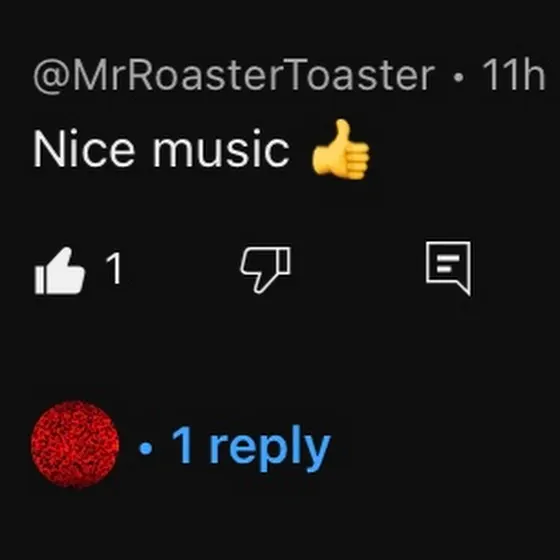The height and width of the screenshot is (560, 560).
Task: Dislike the Nice music comment
Action: point(265,270)
